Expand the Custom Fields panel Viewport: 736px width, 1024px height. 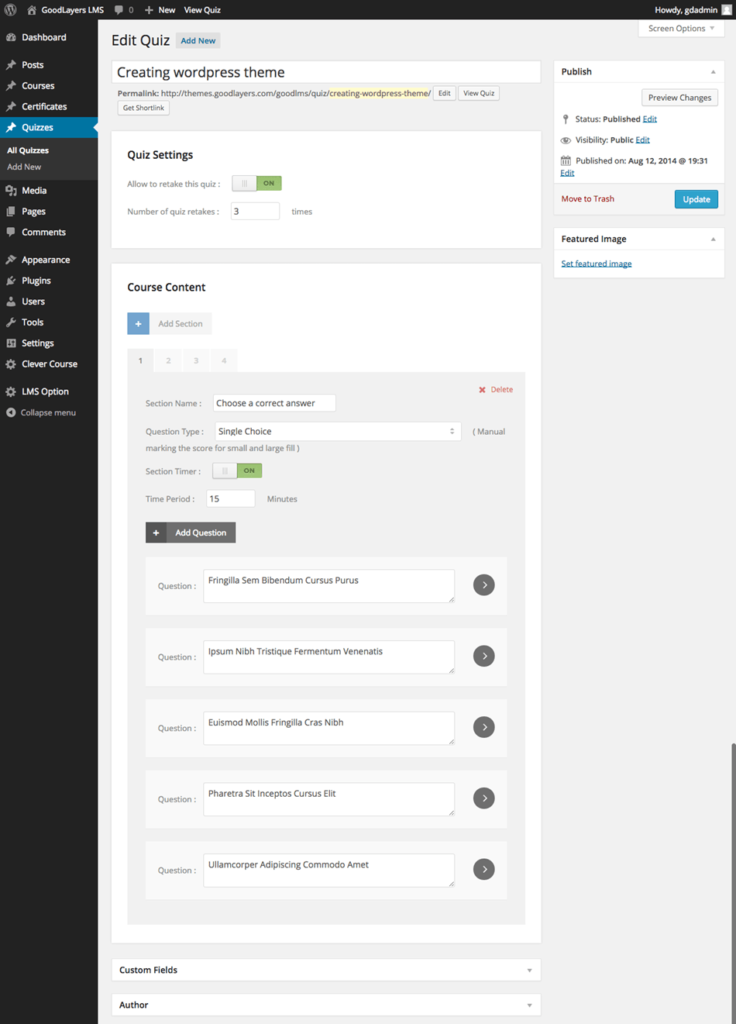(325, 969)
